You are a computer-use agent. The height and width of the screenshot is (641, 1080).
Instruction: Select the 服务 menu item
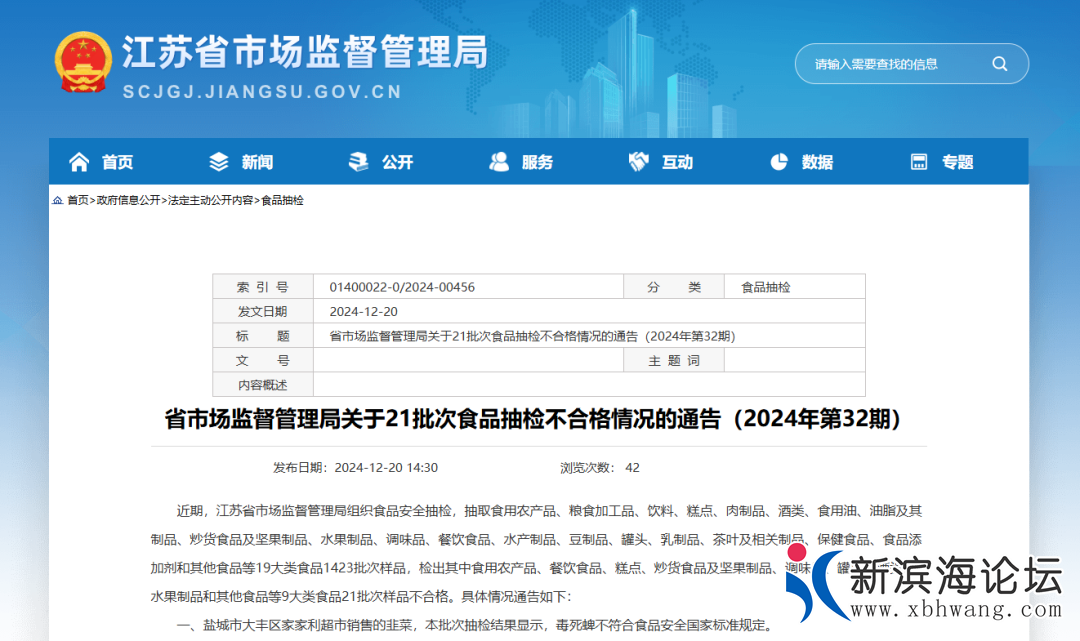tap(537, 162)
